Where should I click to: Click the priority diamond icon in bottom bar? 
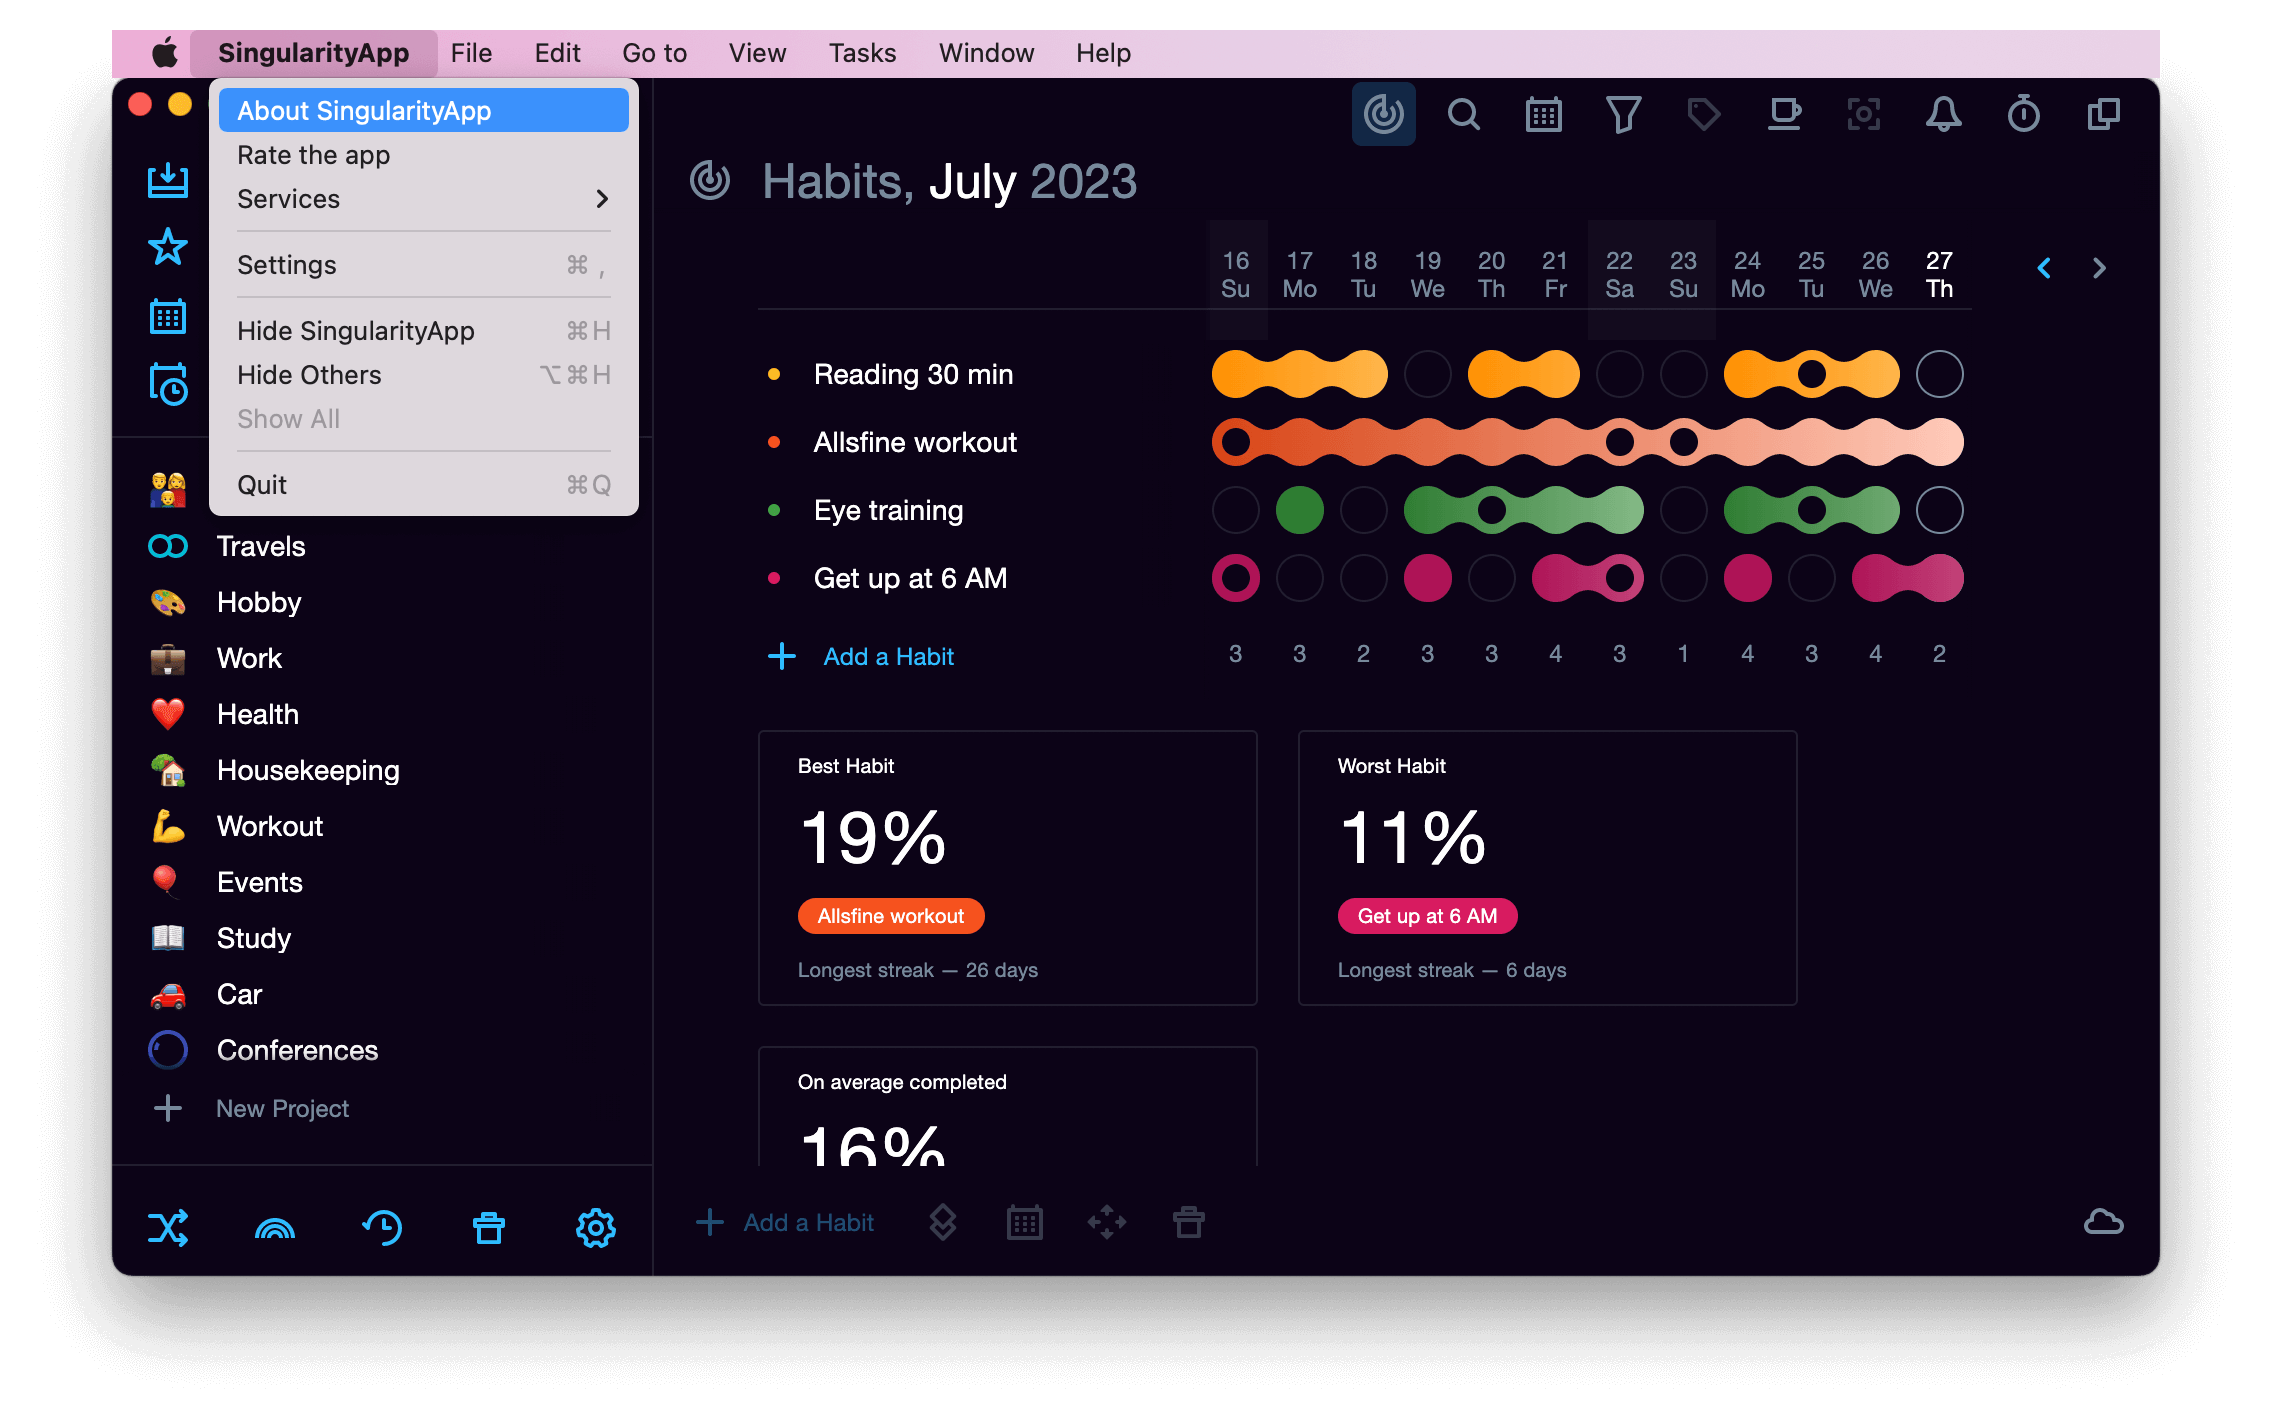pos(943,1222)
